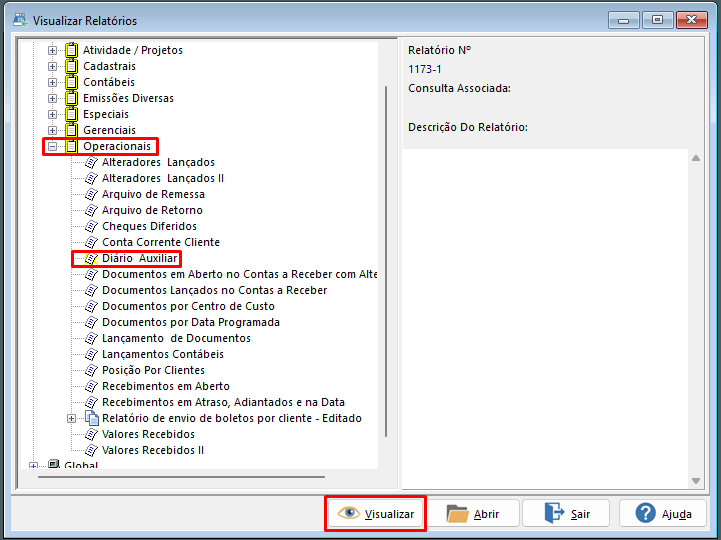Select Documentos Lançados no Contas a Receber

coord(214,290)
